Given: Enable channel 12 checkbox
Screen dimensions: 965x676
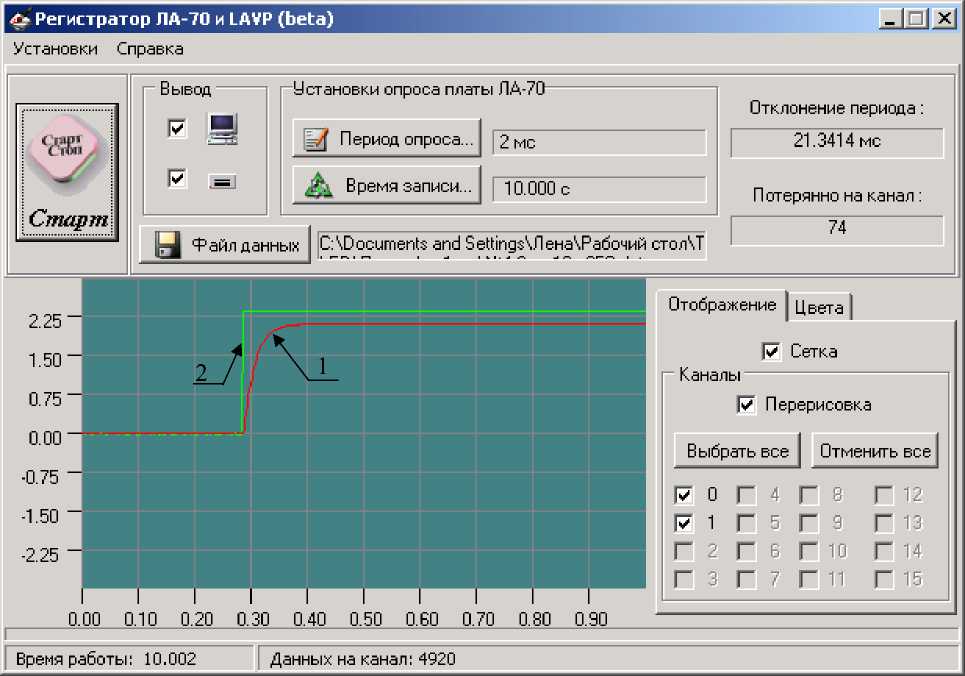Looking at the screenshot, I should click(884, 494).
